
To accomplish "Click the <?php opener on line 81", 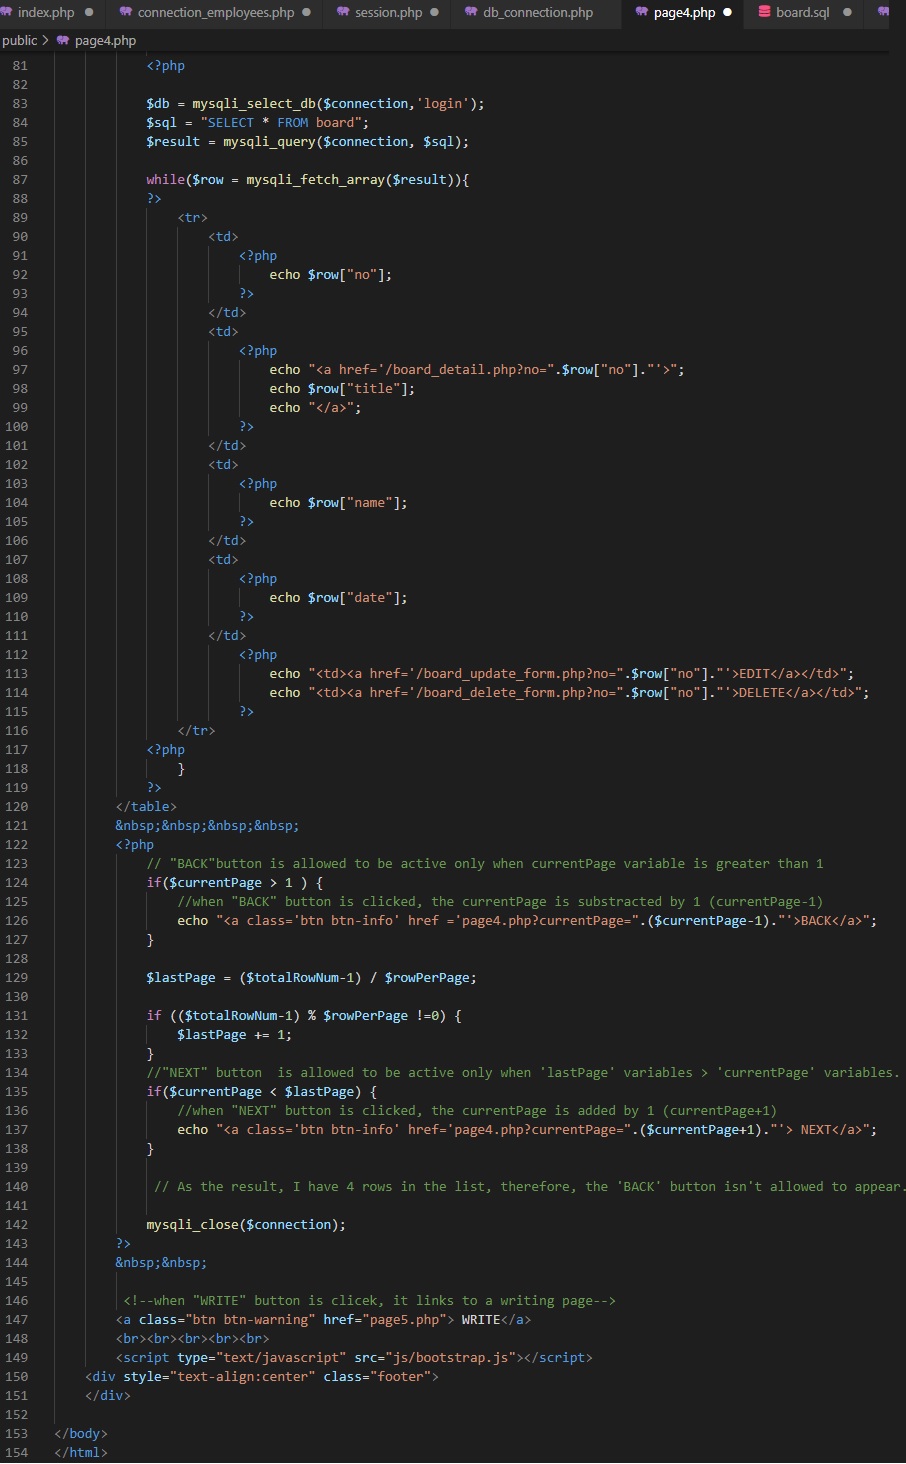I will [x=166, y=66].
